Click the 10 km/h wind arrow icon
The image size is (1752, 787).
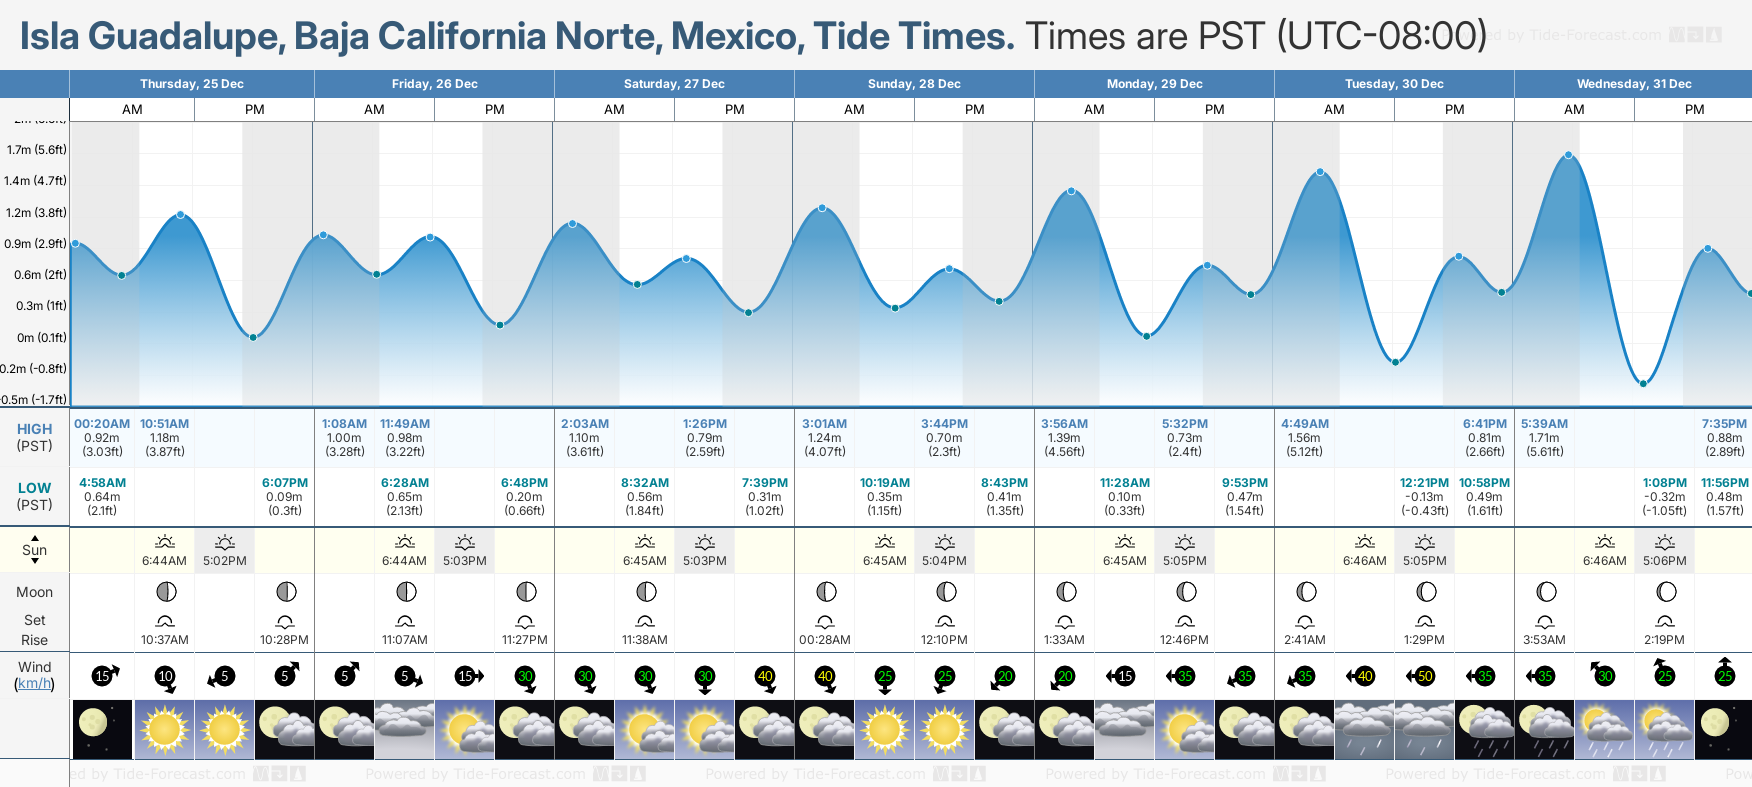(x=165, y=676)
